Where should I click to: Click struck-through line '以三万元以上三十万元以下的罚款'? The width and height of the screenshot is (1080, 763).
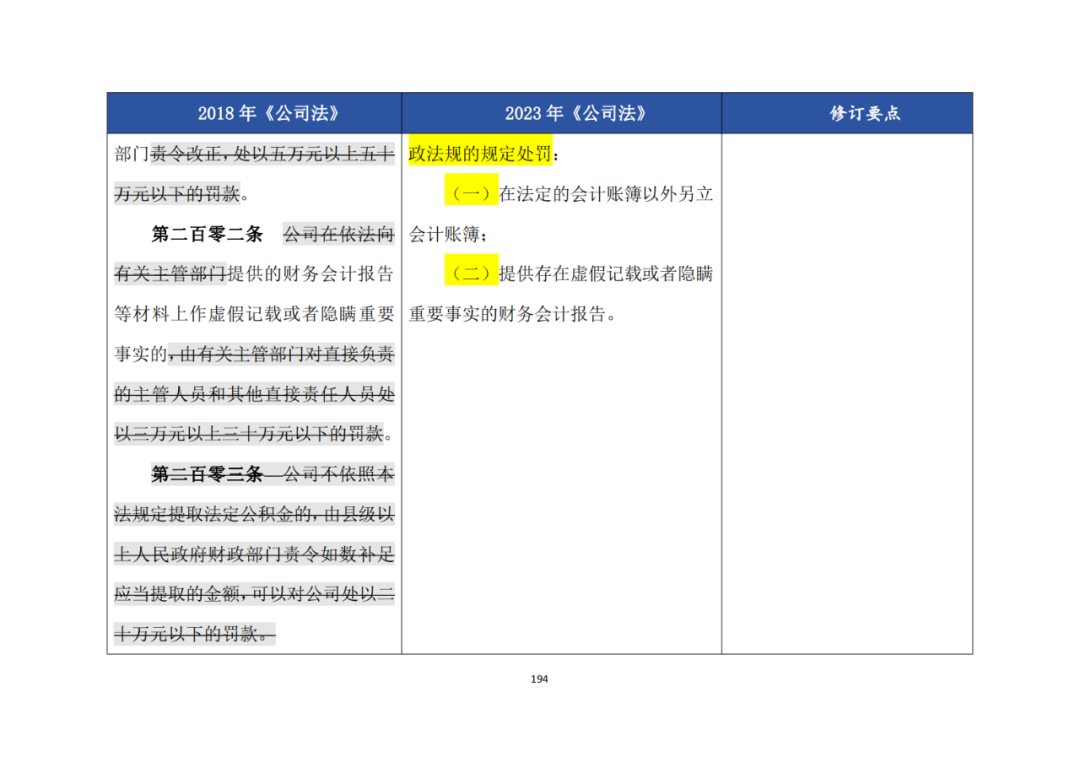(x=249, y=434)
